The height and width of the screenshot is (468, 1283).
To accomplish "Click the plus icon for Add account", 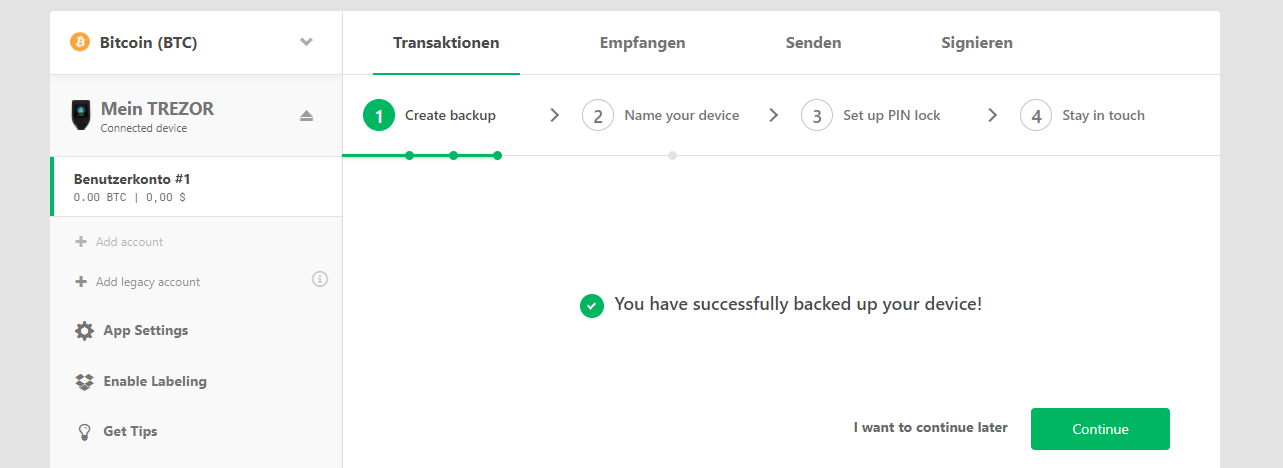I will pos(81,242).
